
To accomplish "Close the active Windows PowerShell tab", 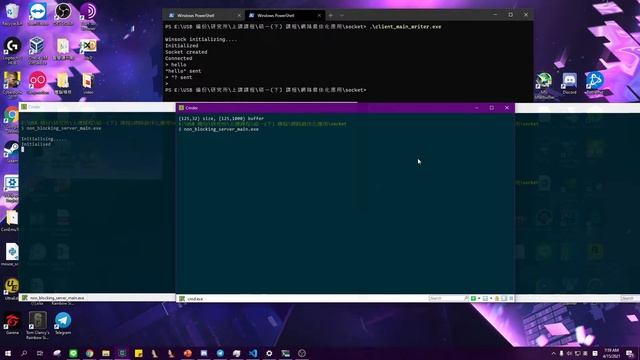I will pos(319,16).
